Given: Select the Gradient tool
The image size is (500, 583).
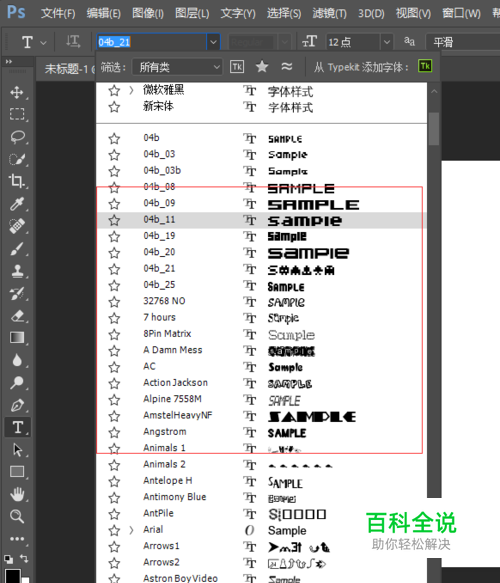Looking at the screenshot, I should 17,338.
